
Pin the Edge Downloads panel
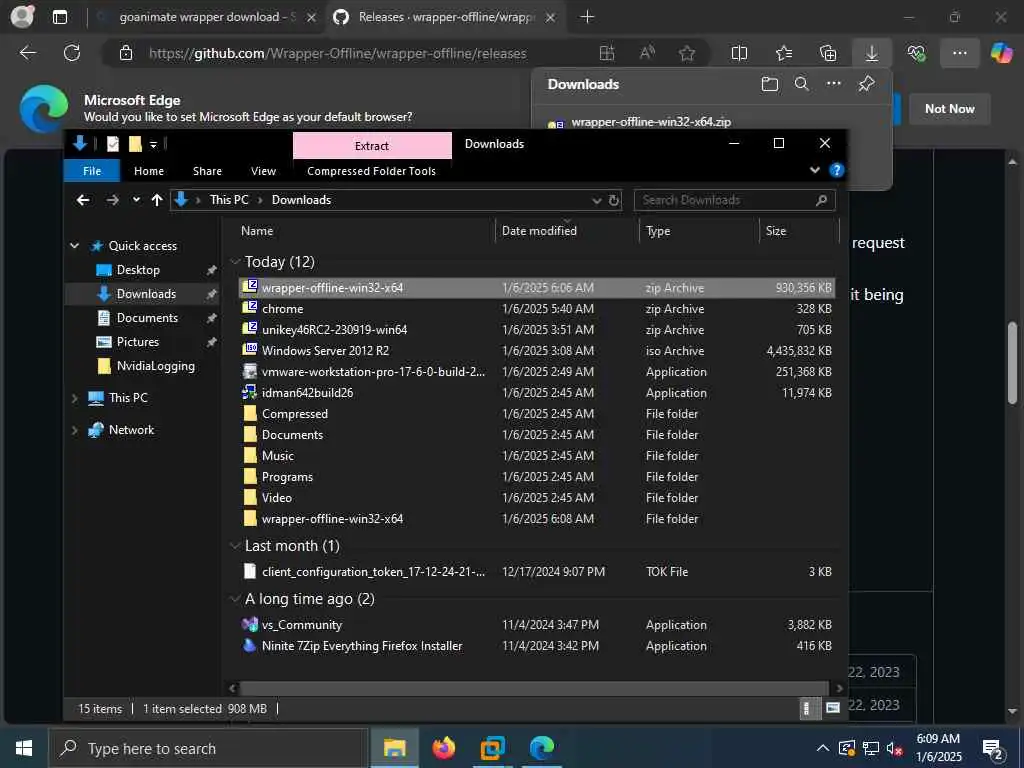click(x=867, y=84)
